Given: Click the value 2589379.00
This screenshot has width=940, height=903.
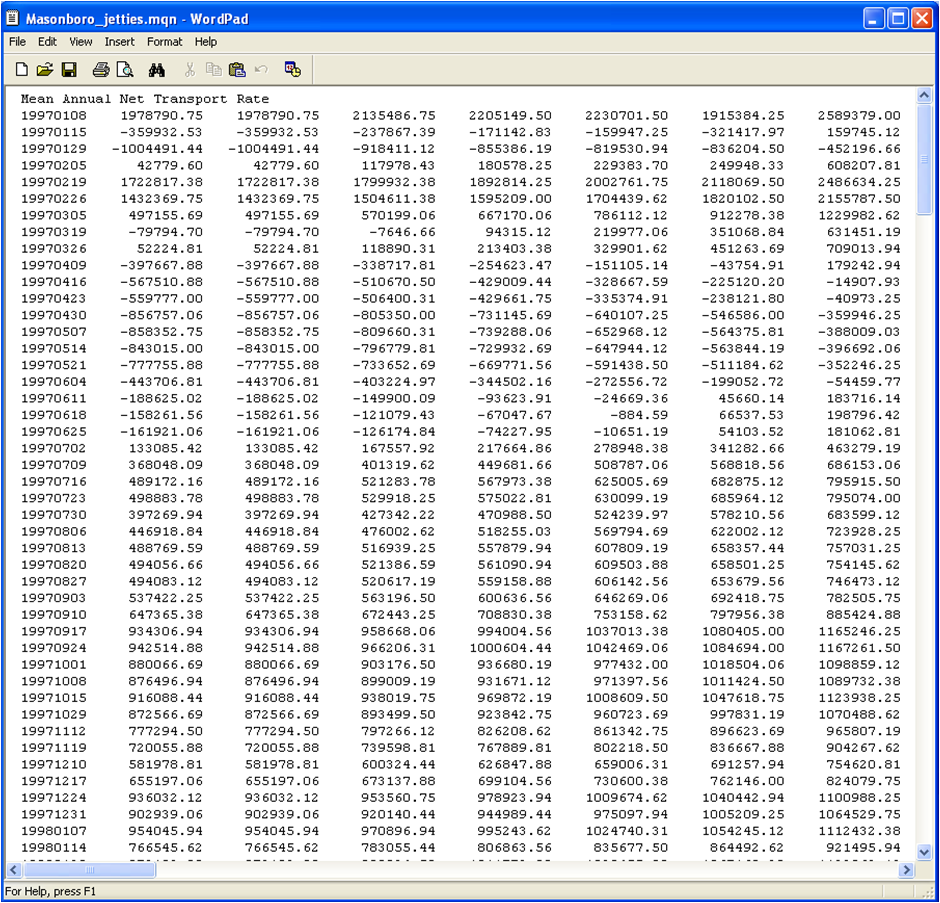Looking at the screenshot, I should tap(859, 115).
